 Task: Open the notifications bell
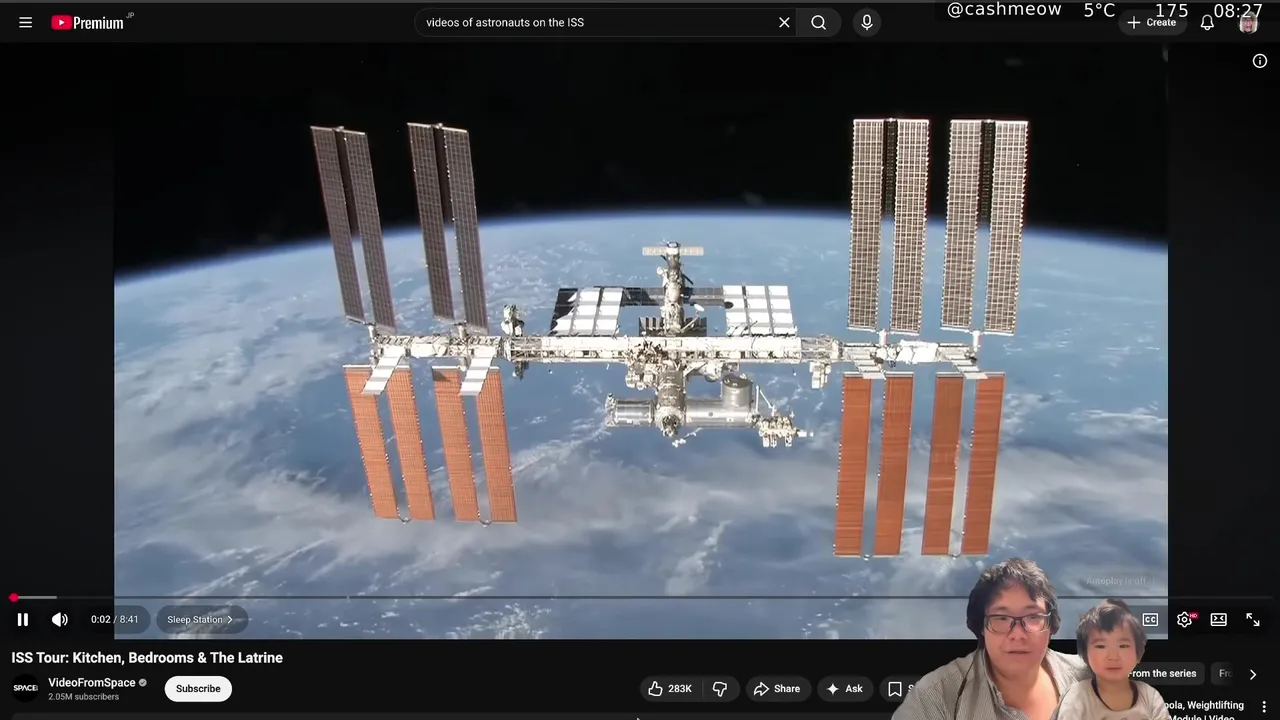pos(1207,22)
